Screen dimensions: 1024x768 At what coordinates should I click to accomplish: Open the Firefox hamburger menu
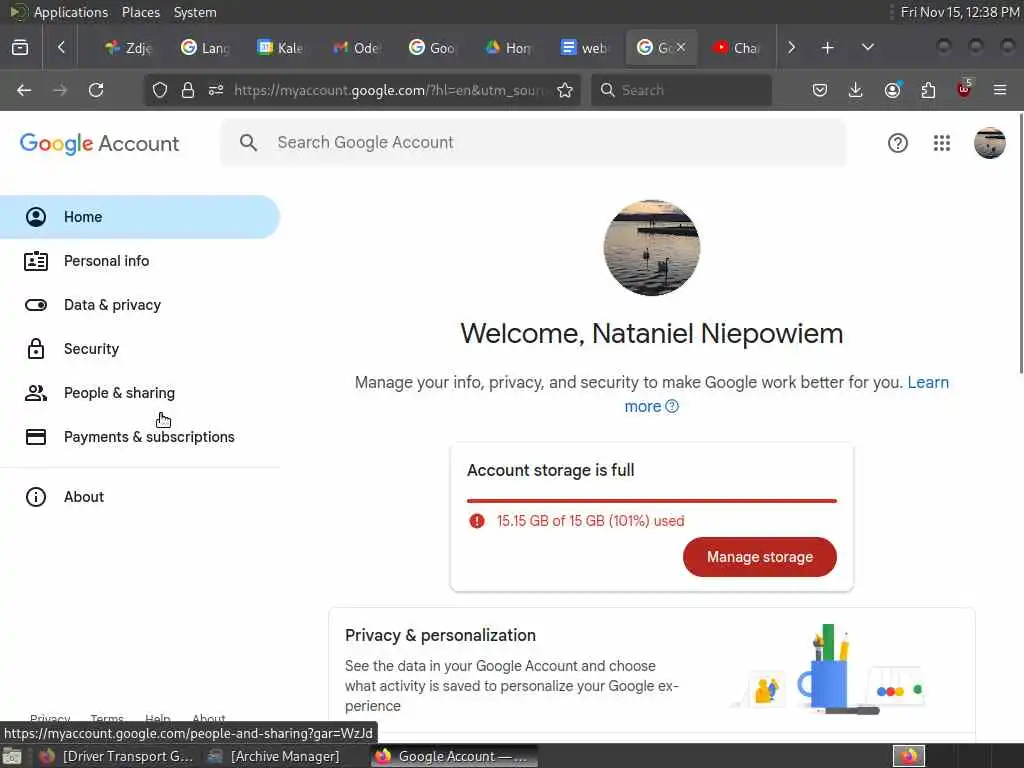[1000, 90]
